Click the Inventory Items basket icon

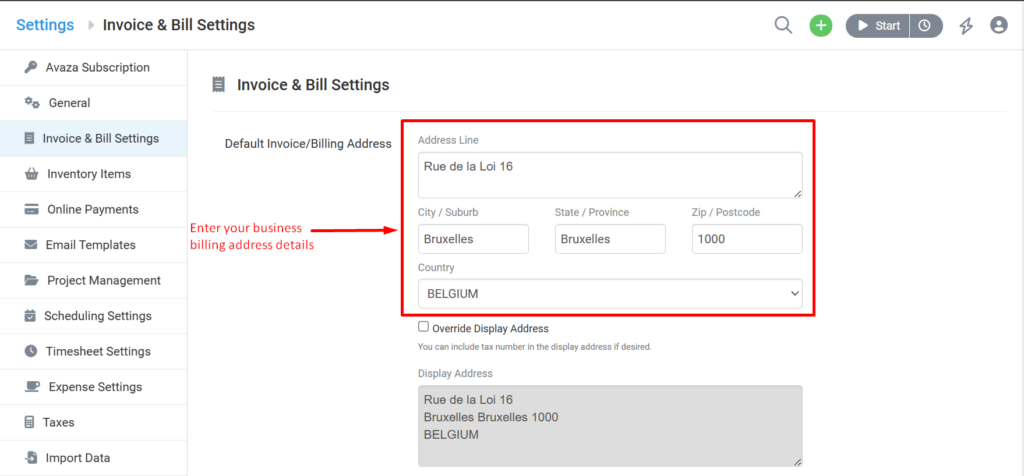(x=30, y=174)
